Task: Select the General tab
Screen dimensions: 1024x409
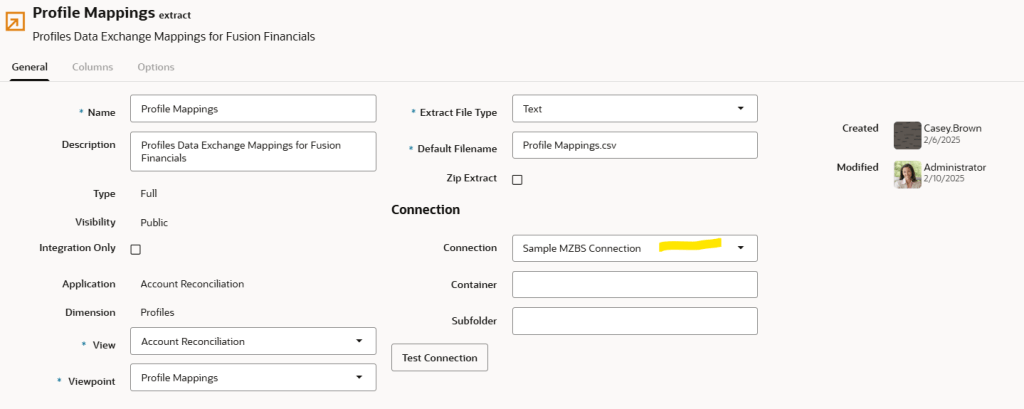Action: pos(29,67)
